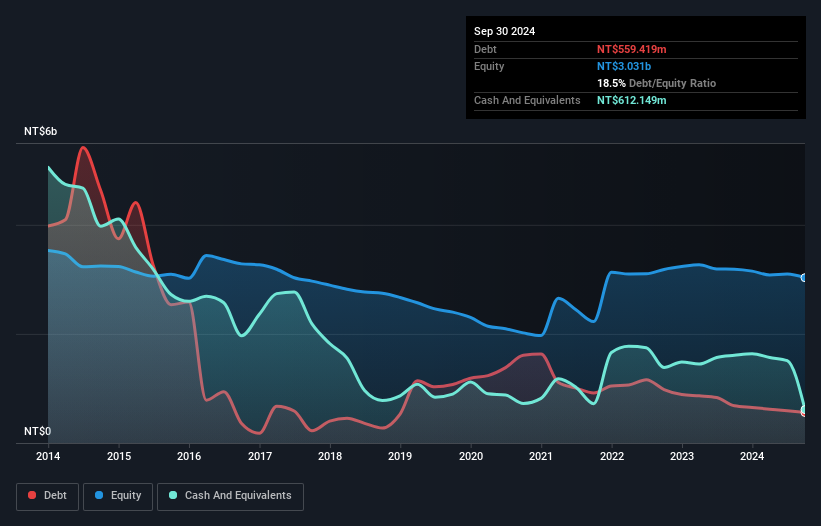This screenshot has width=821, height=526.
Task: Click the NT$559.419m debt value
Action: pyautogui.click(x=631, y=49)
